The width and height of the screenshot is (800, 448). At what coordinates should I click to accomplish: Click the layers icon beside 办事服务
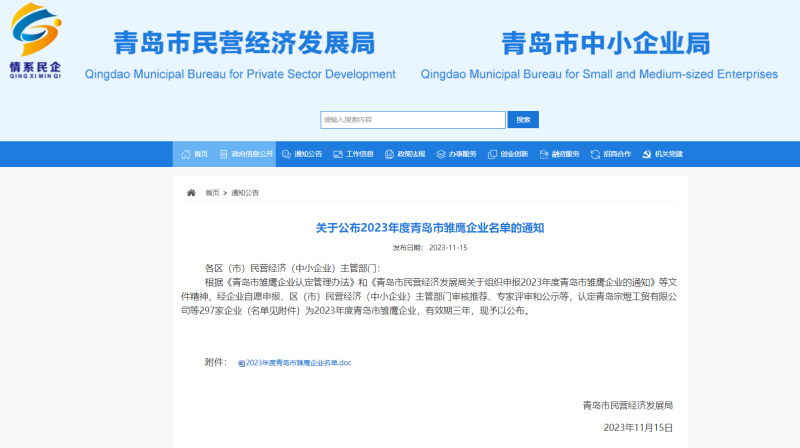(441, 154)
